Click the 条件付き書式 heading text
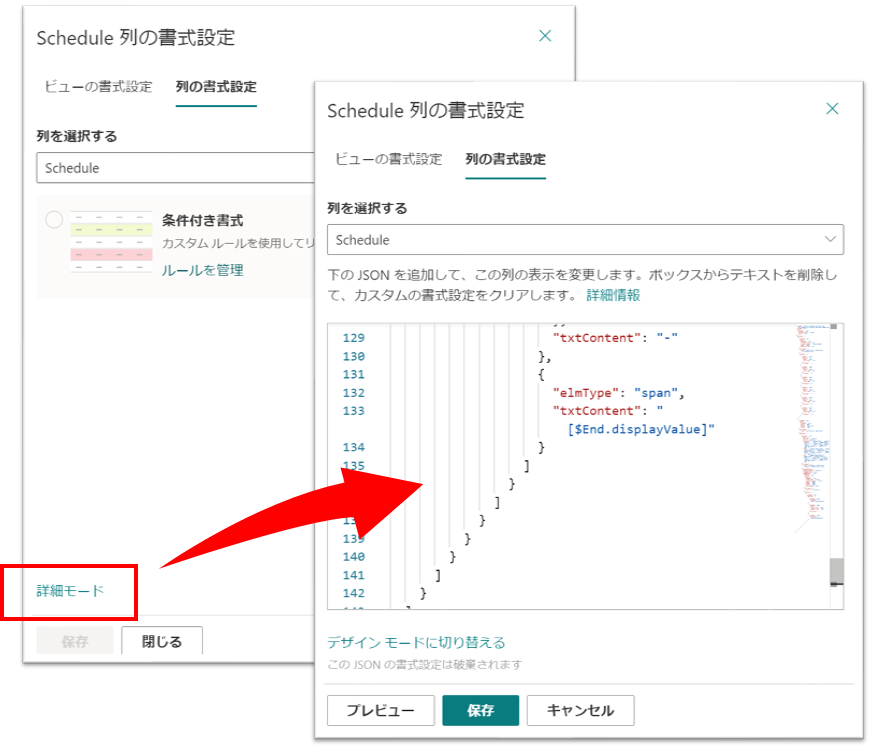This screenshot has height=749, width=872. (202, 221)
